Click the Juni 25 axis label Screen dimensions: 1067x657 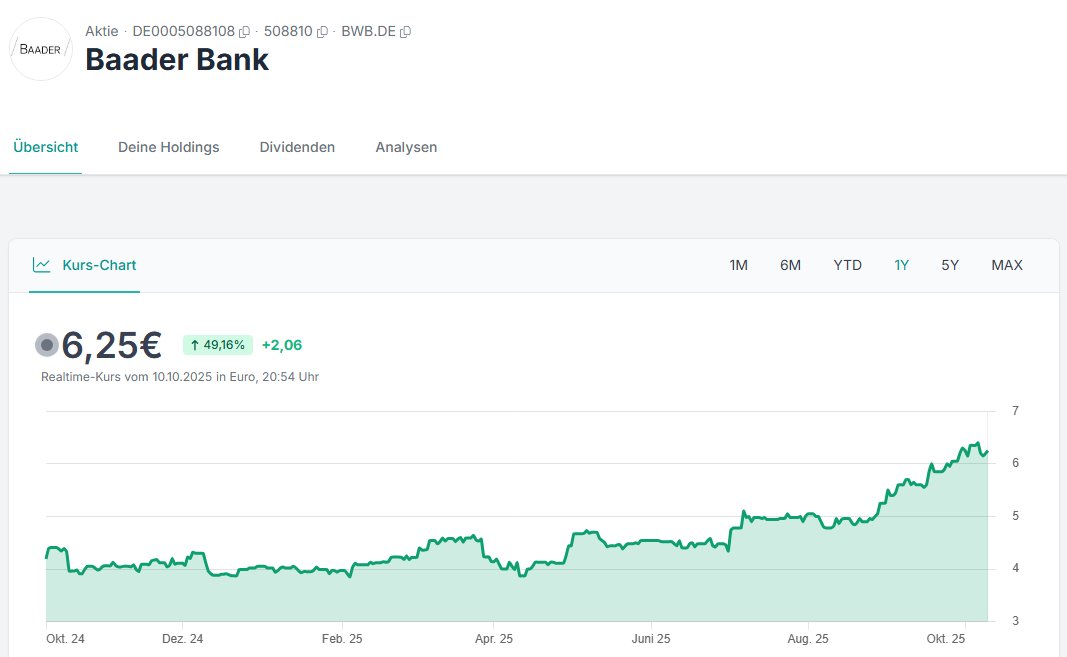click(651, 639)
